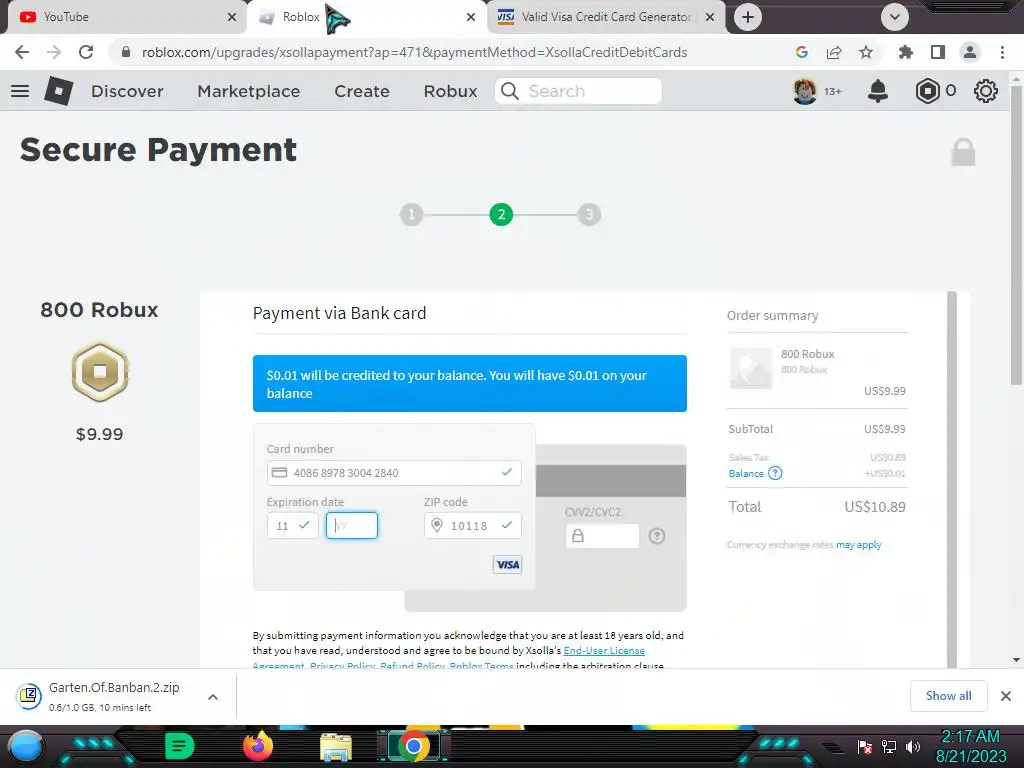Open the network tray icon

coord(889,746)
